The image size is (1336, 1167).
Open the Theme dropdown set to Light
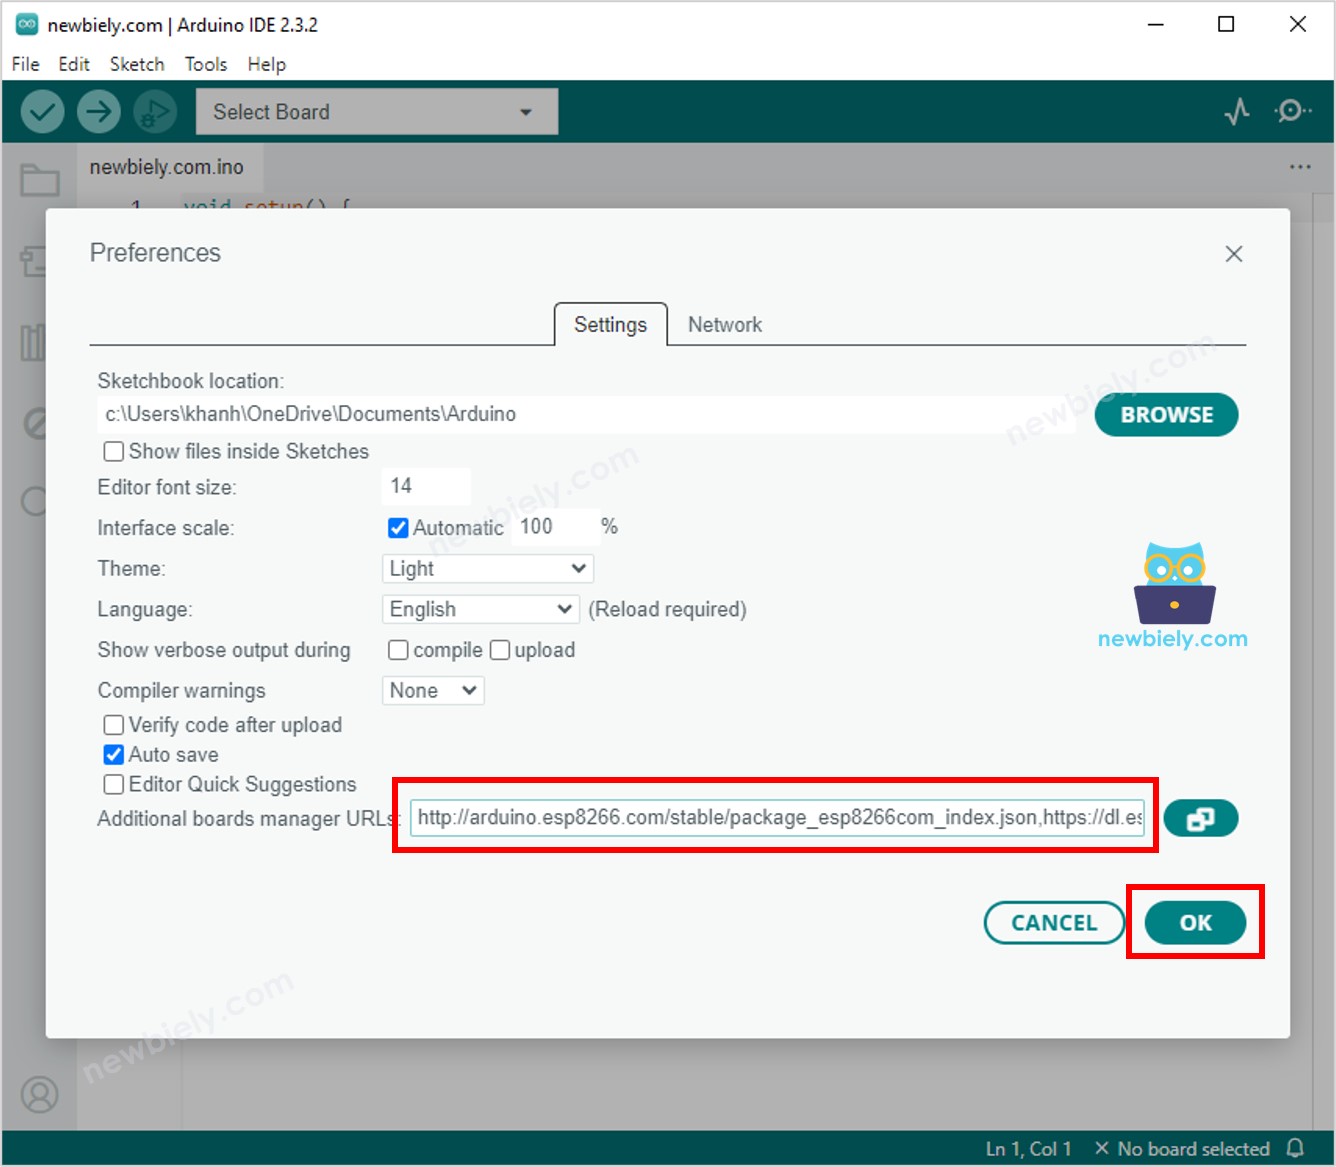(x=486, y=568)
